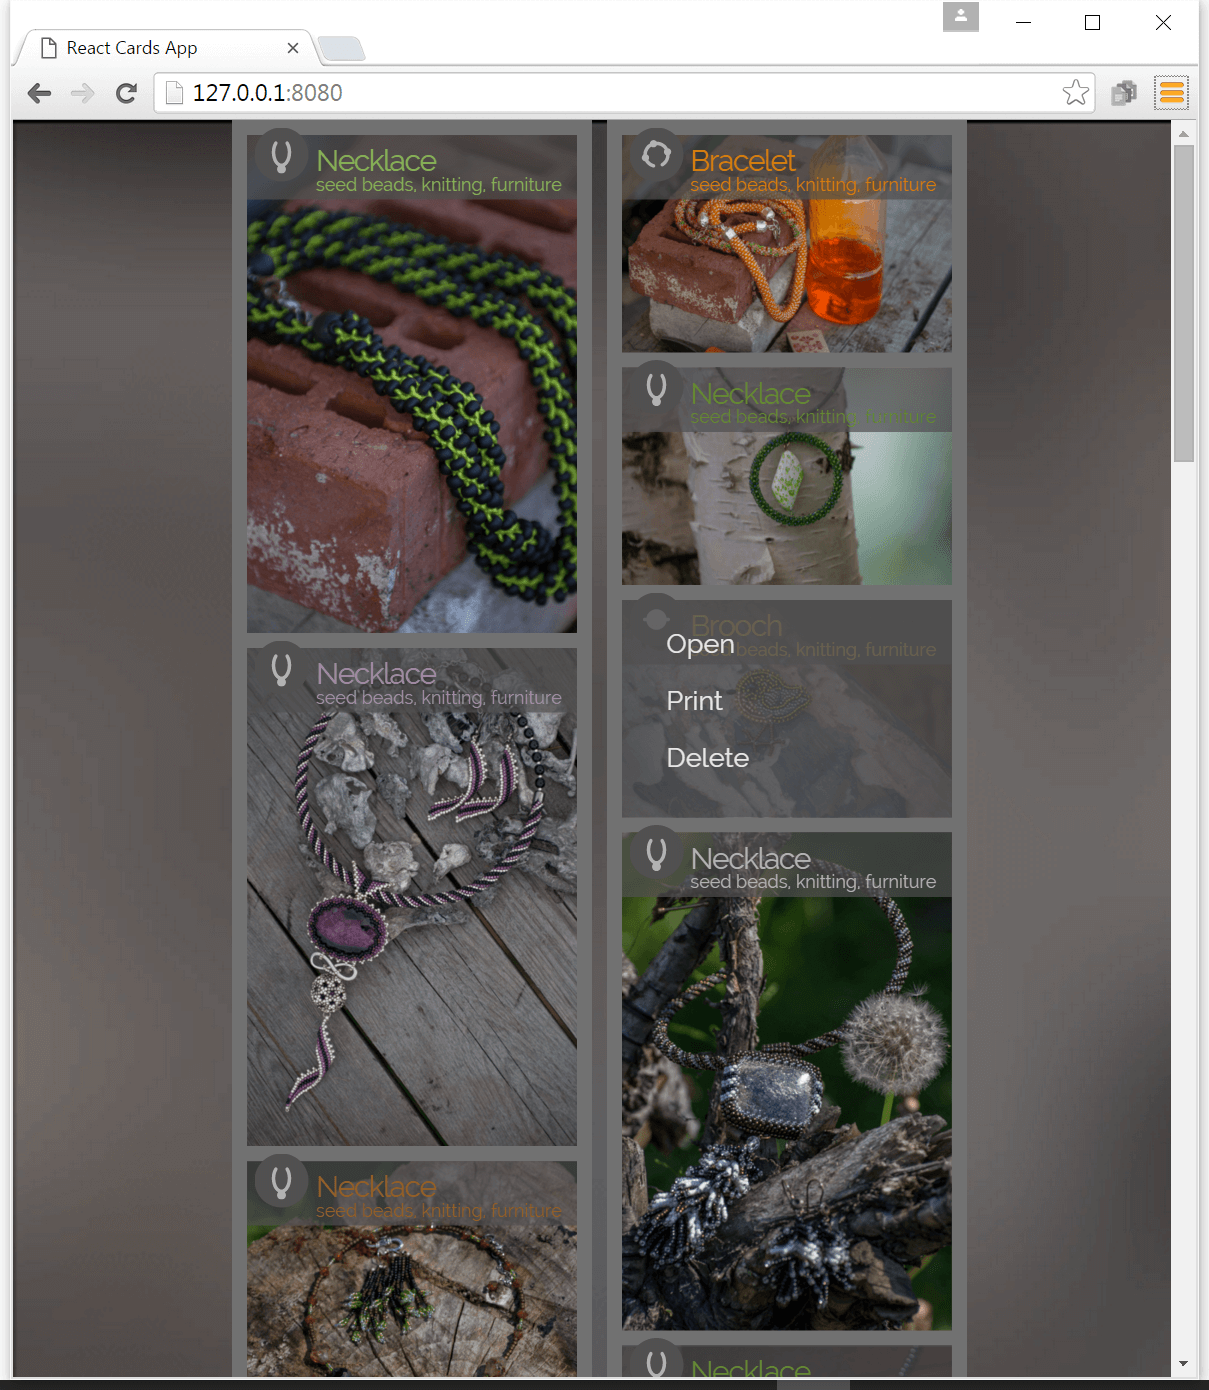
Task: Open the Chrome menu with the orange hamburger icon
Action: 1172,93
